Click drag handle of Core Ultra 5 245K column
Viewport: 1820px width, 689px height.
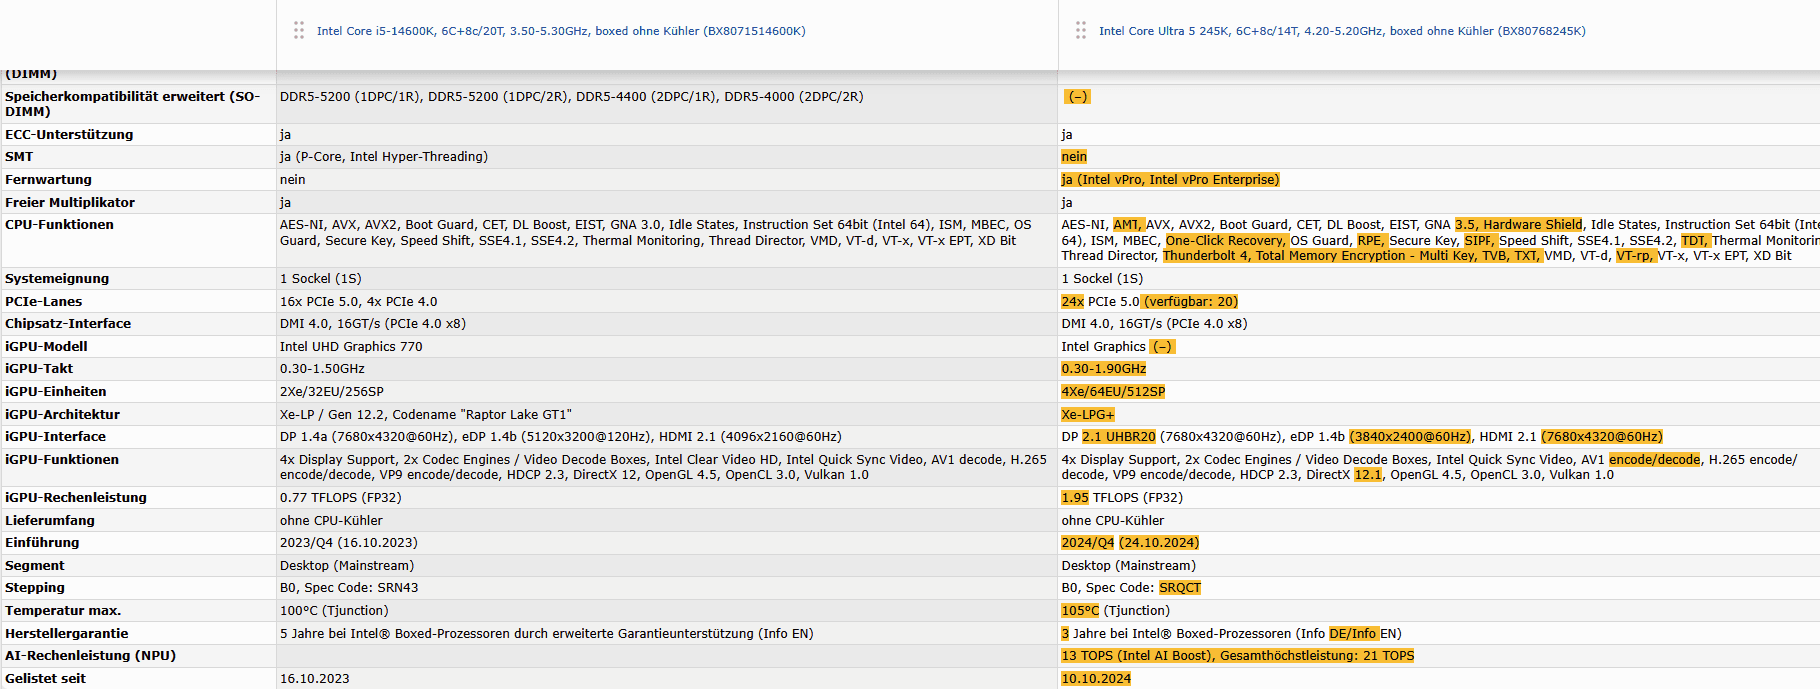click(x=1081, y=31)
